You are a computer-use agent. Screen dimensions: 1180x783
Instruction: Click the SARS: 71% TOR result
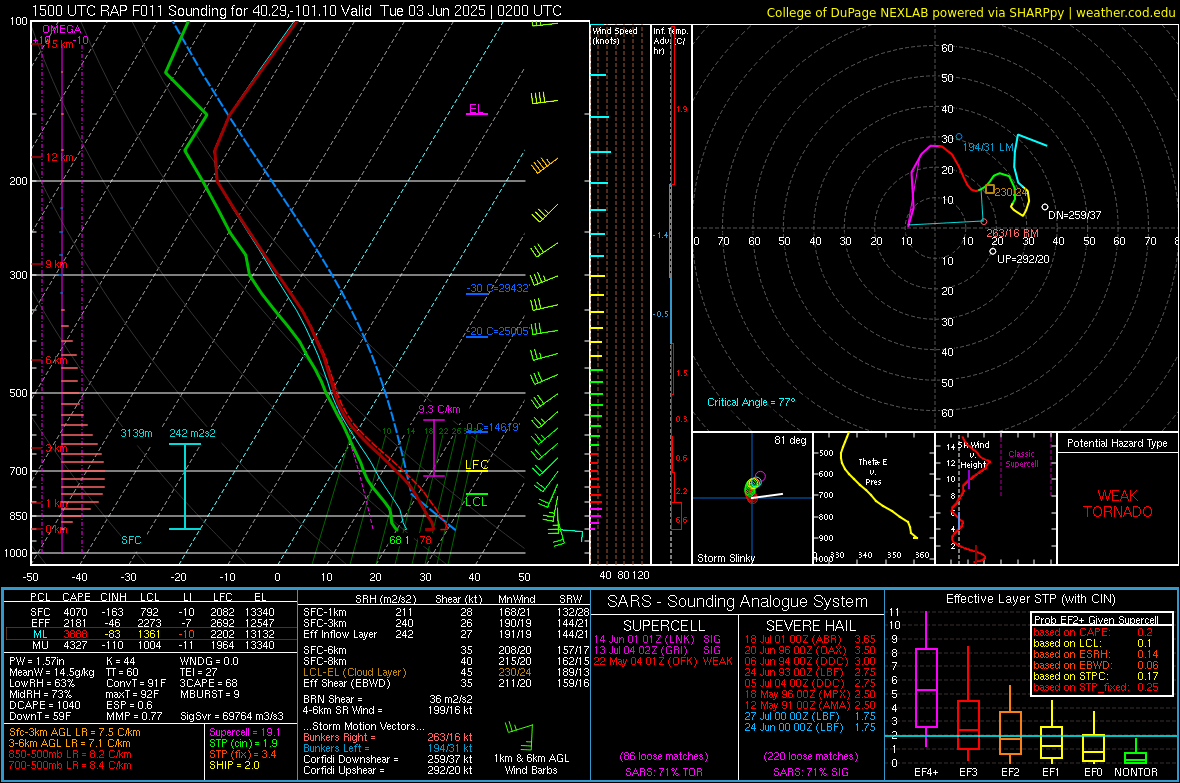[663, 772]
